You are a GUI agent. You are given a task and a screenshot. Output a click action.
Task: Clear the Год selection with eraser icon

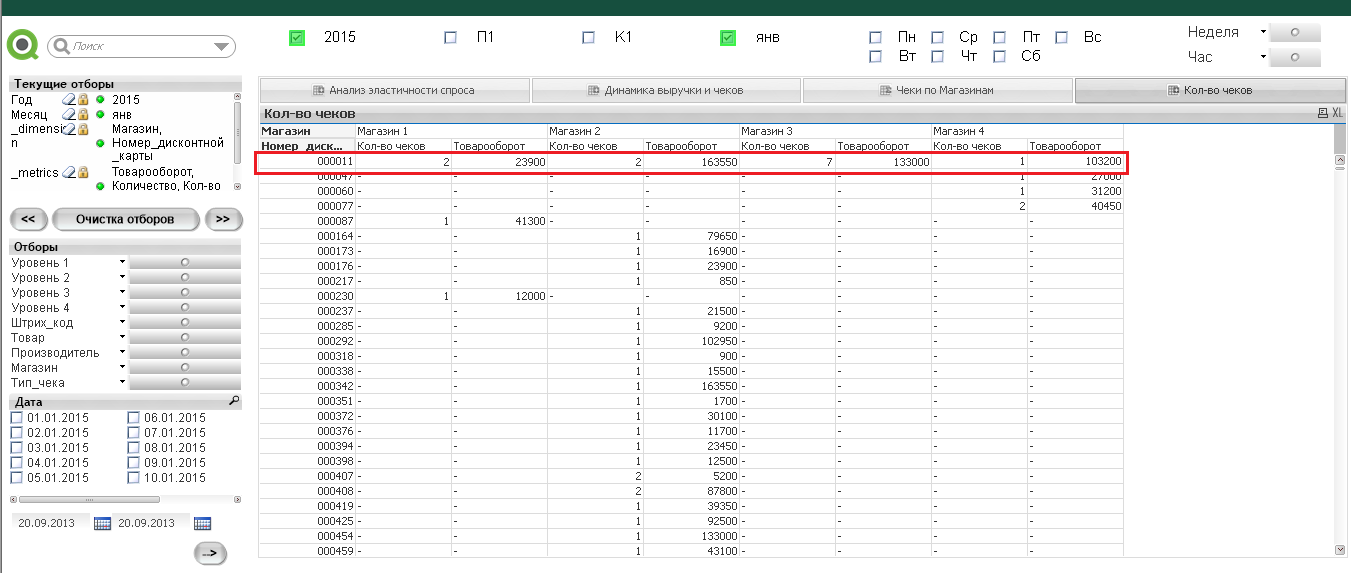click(x=69, y=100)
